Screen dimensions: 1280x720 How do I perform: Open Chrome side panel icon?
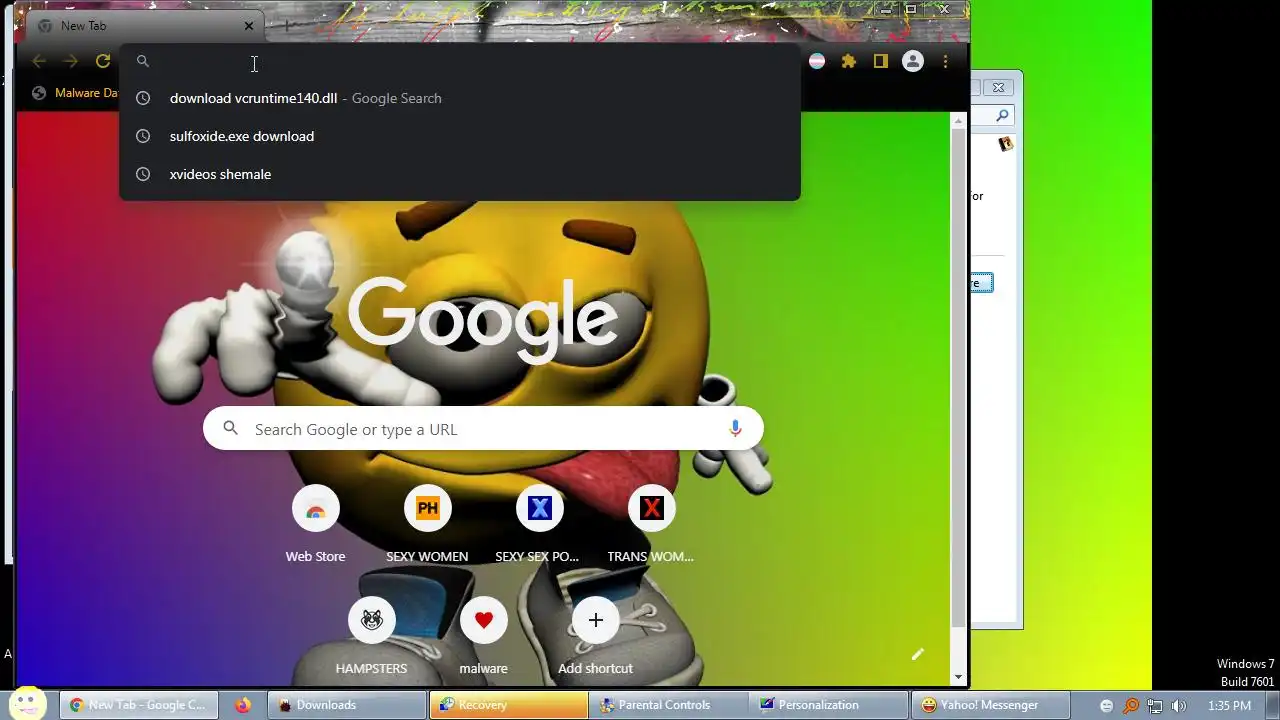880,61
